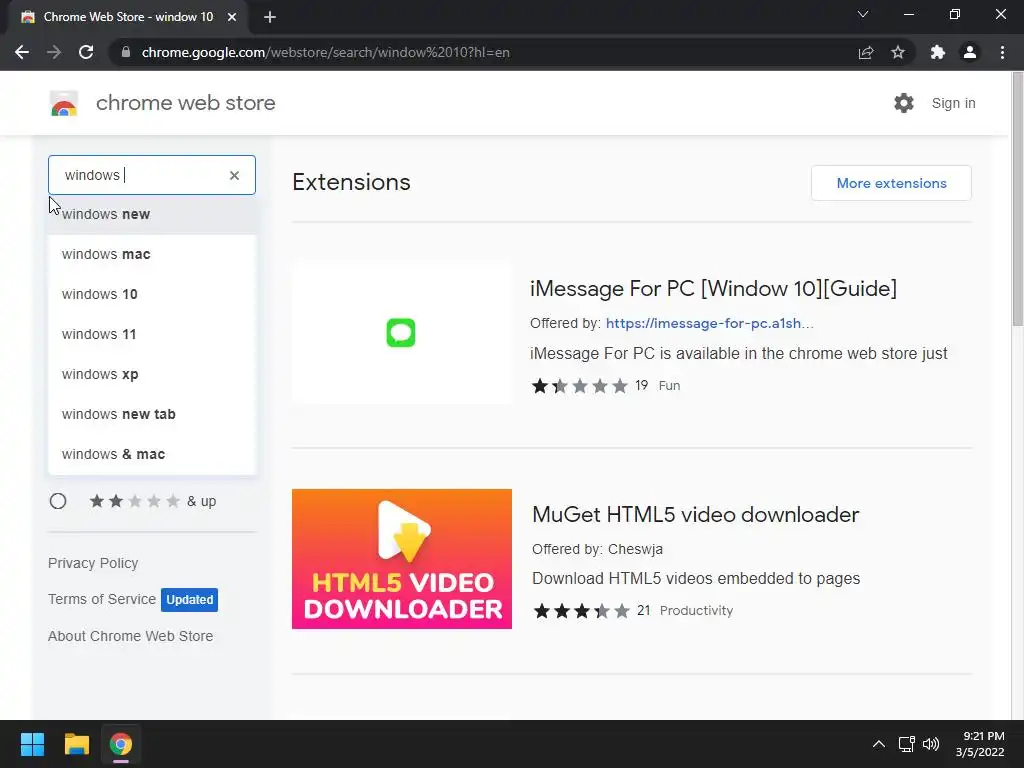Reload the Chrome Web Store page
The width and height of the screenshot is (1024, 768).
[86, 52]
